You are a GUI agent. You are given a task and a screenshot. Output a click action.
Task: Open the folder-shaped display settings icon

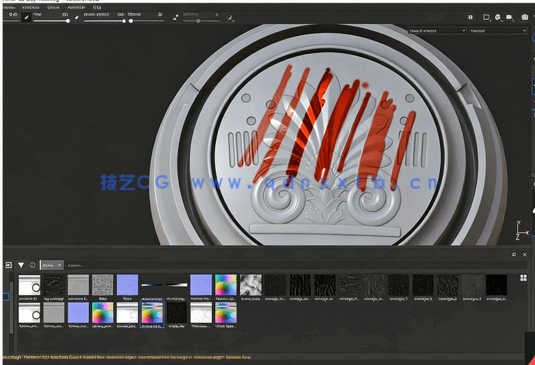point(486,17)
